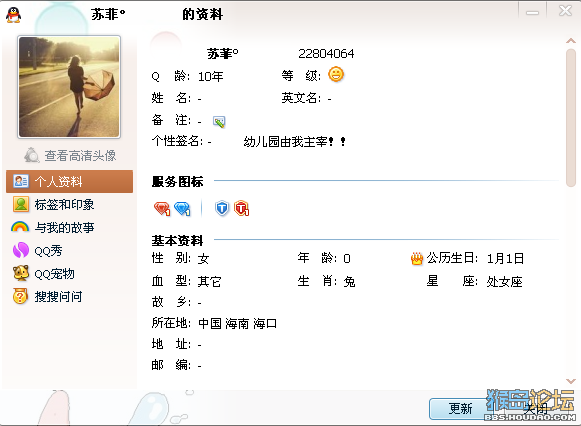Click the smiley level icon
This screenshot has height=426, width=581.
pyautogui.click(x=336, y=74)
